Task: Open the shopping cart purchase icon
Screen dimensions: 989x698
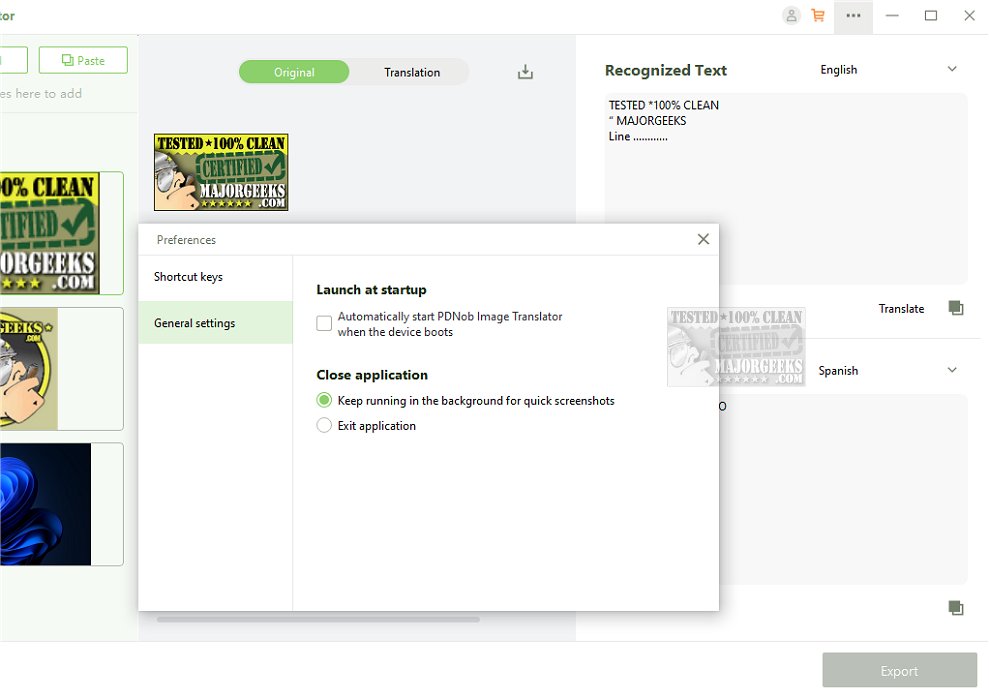Action: pyautogui.click(x=818, y=15)
